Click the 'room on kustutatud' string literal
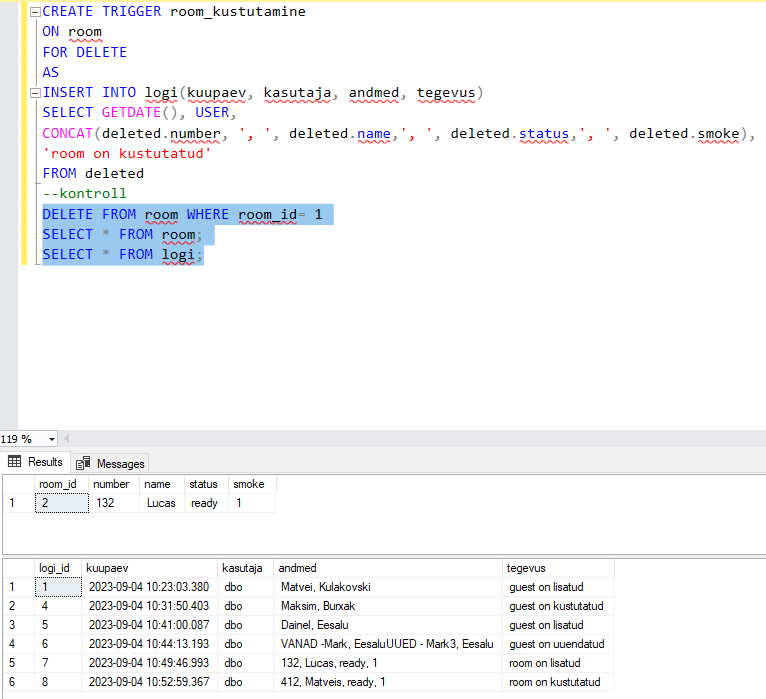 click(x=127, y=153)
